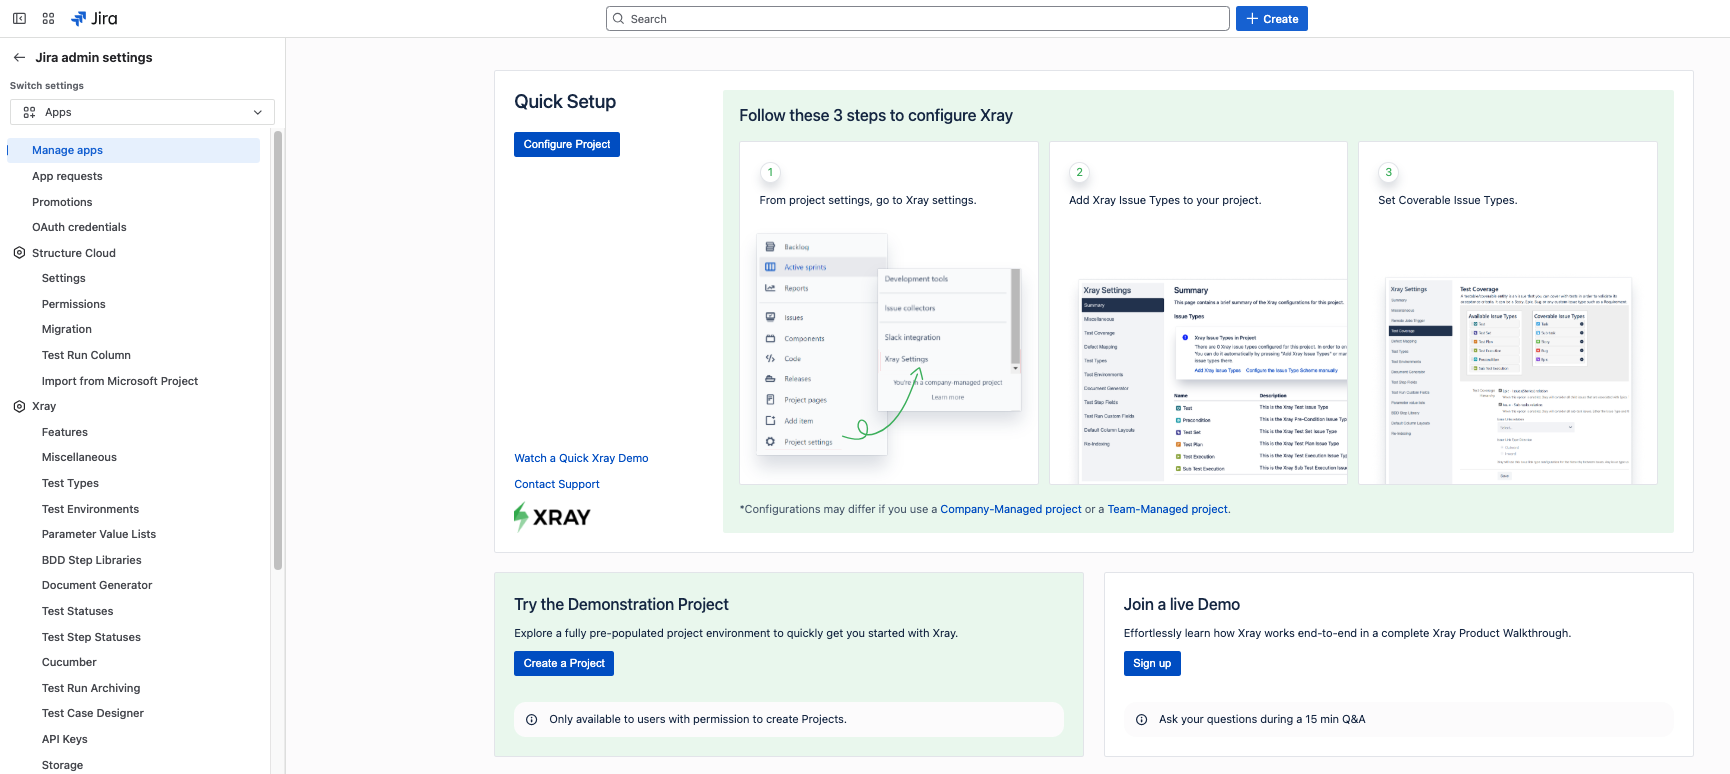The height and width of the screenshot is (774, 1730).
Task: Click the Join a live Demo heading
Action: click(1182, 605)
